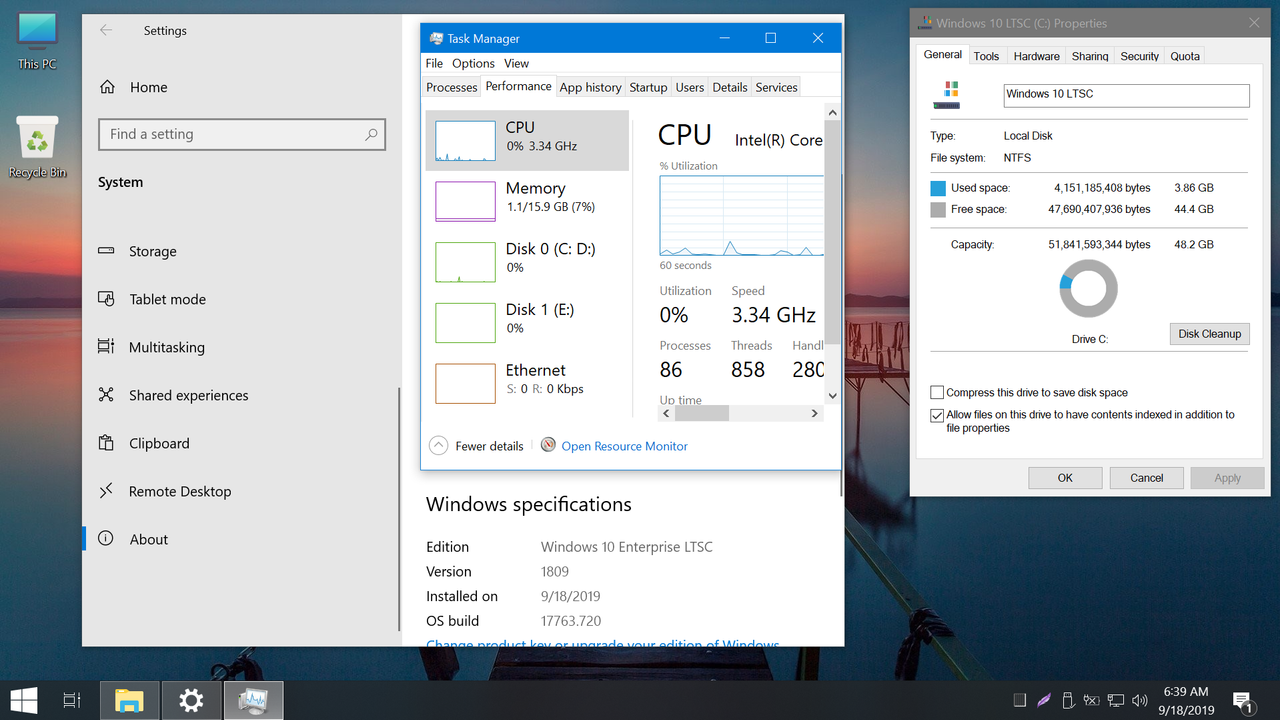
Task: Go back using Settings back arrow
Action: 106,31
